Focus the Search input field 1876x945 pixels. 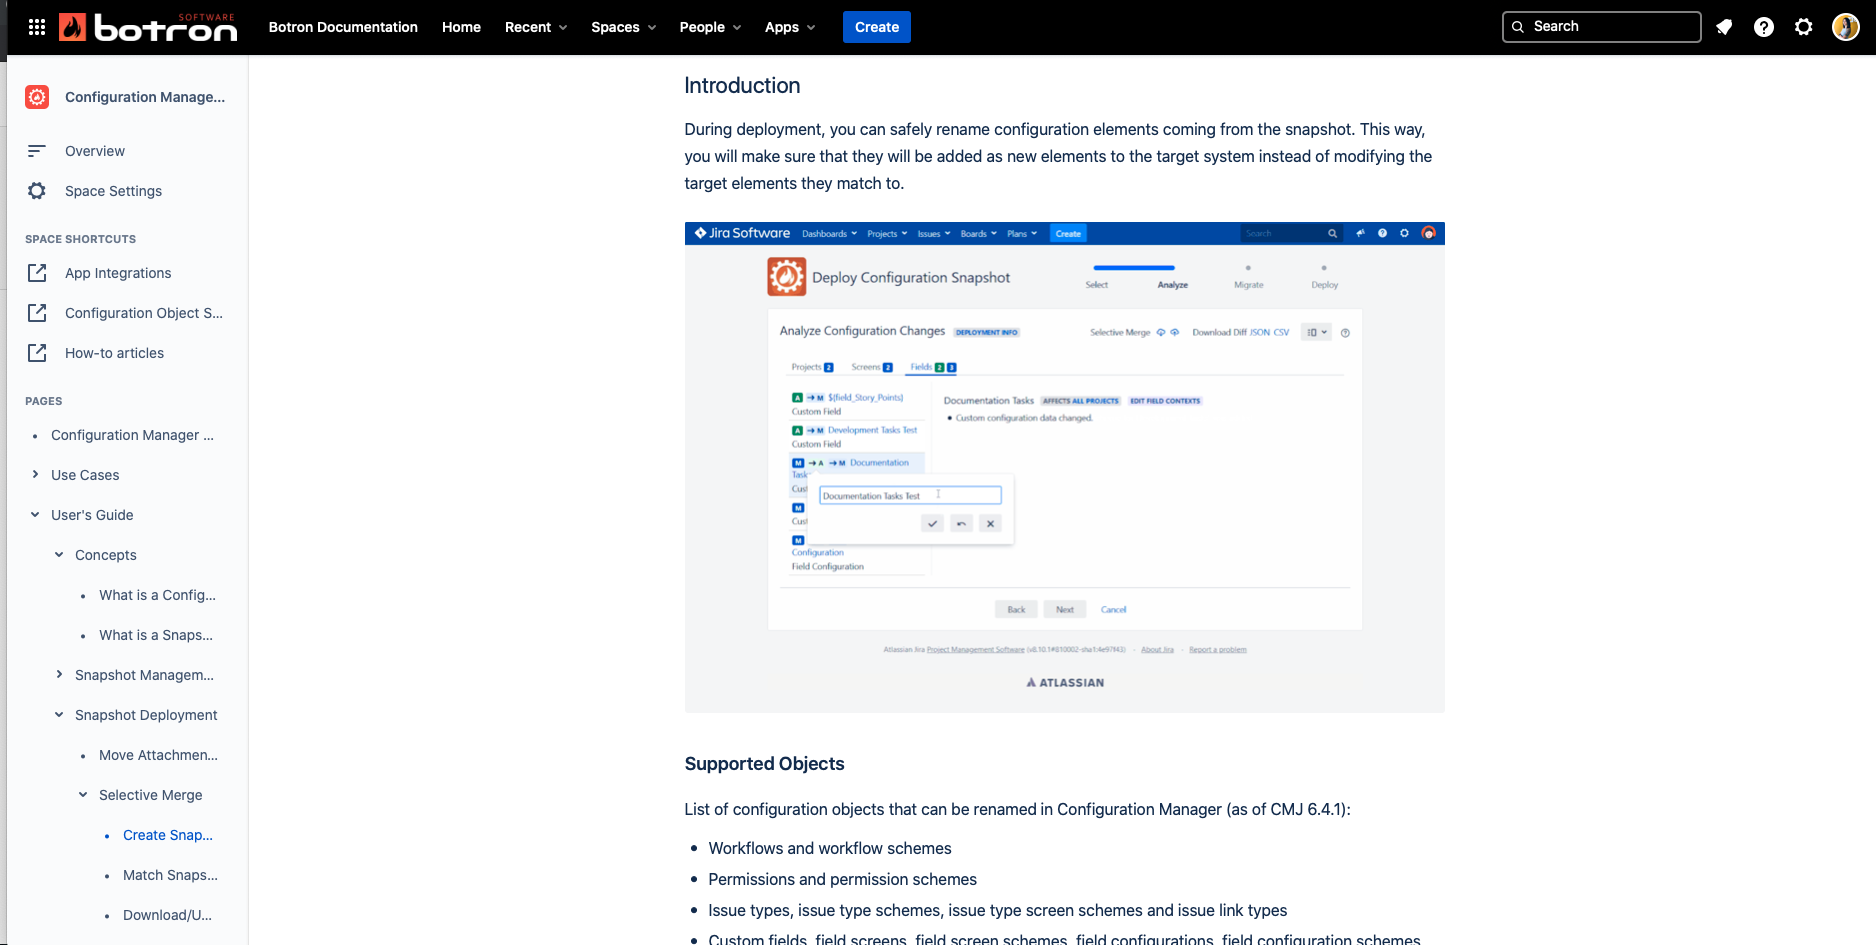1601,27
